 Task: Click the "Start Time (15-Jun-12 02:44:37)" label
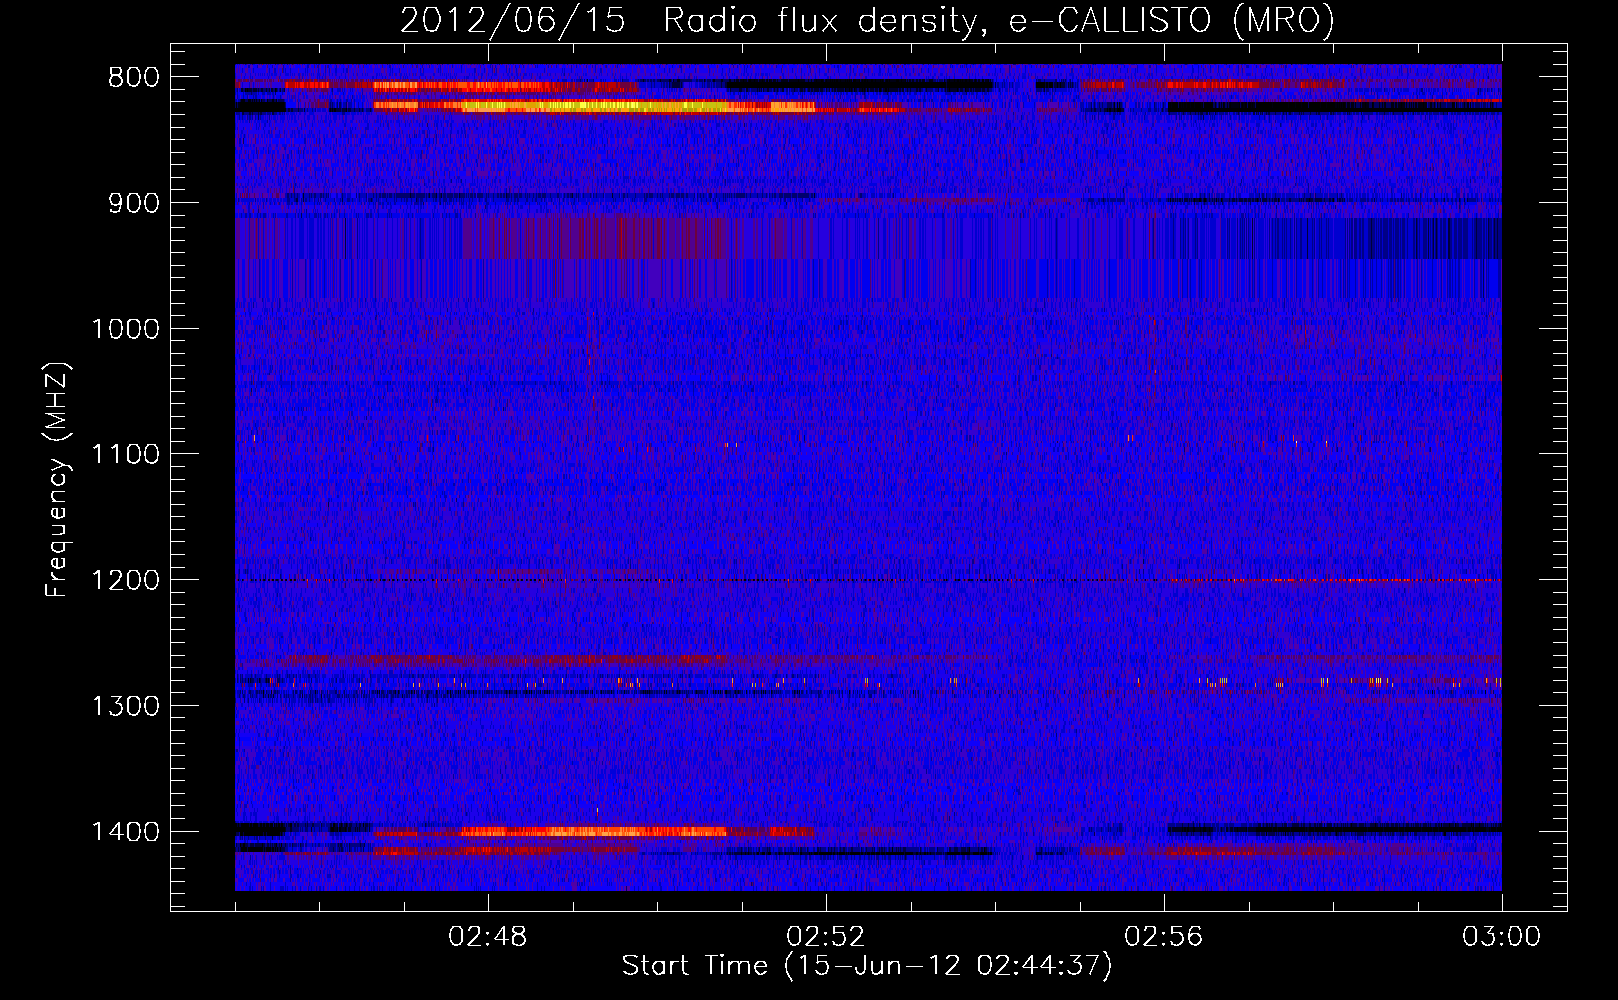point(867,966)
